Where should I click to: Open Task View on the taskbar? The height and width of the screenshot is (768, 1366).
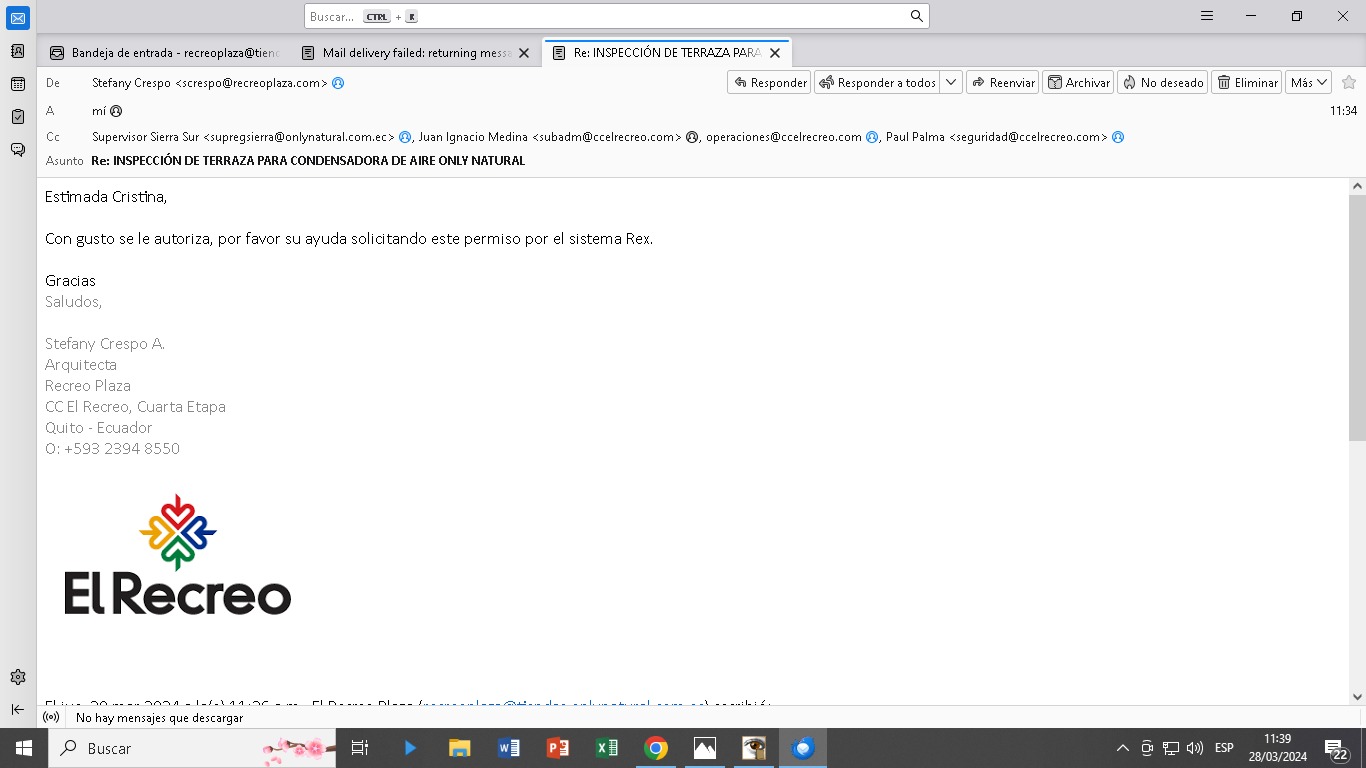pos(360,748)
